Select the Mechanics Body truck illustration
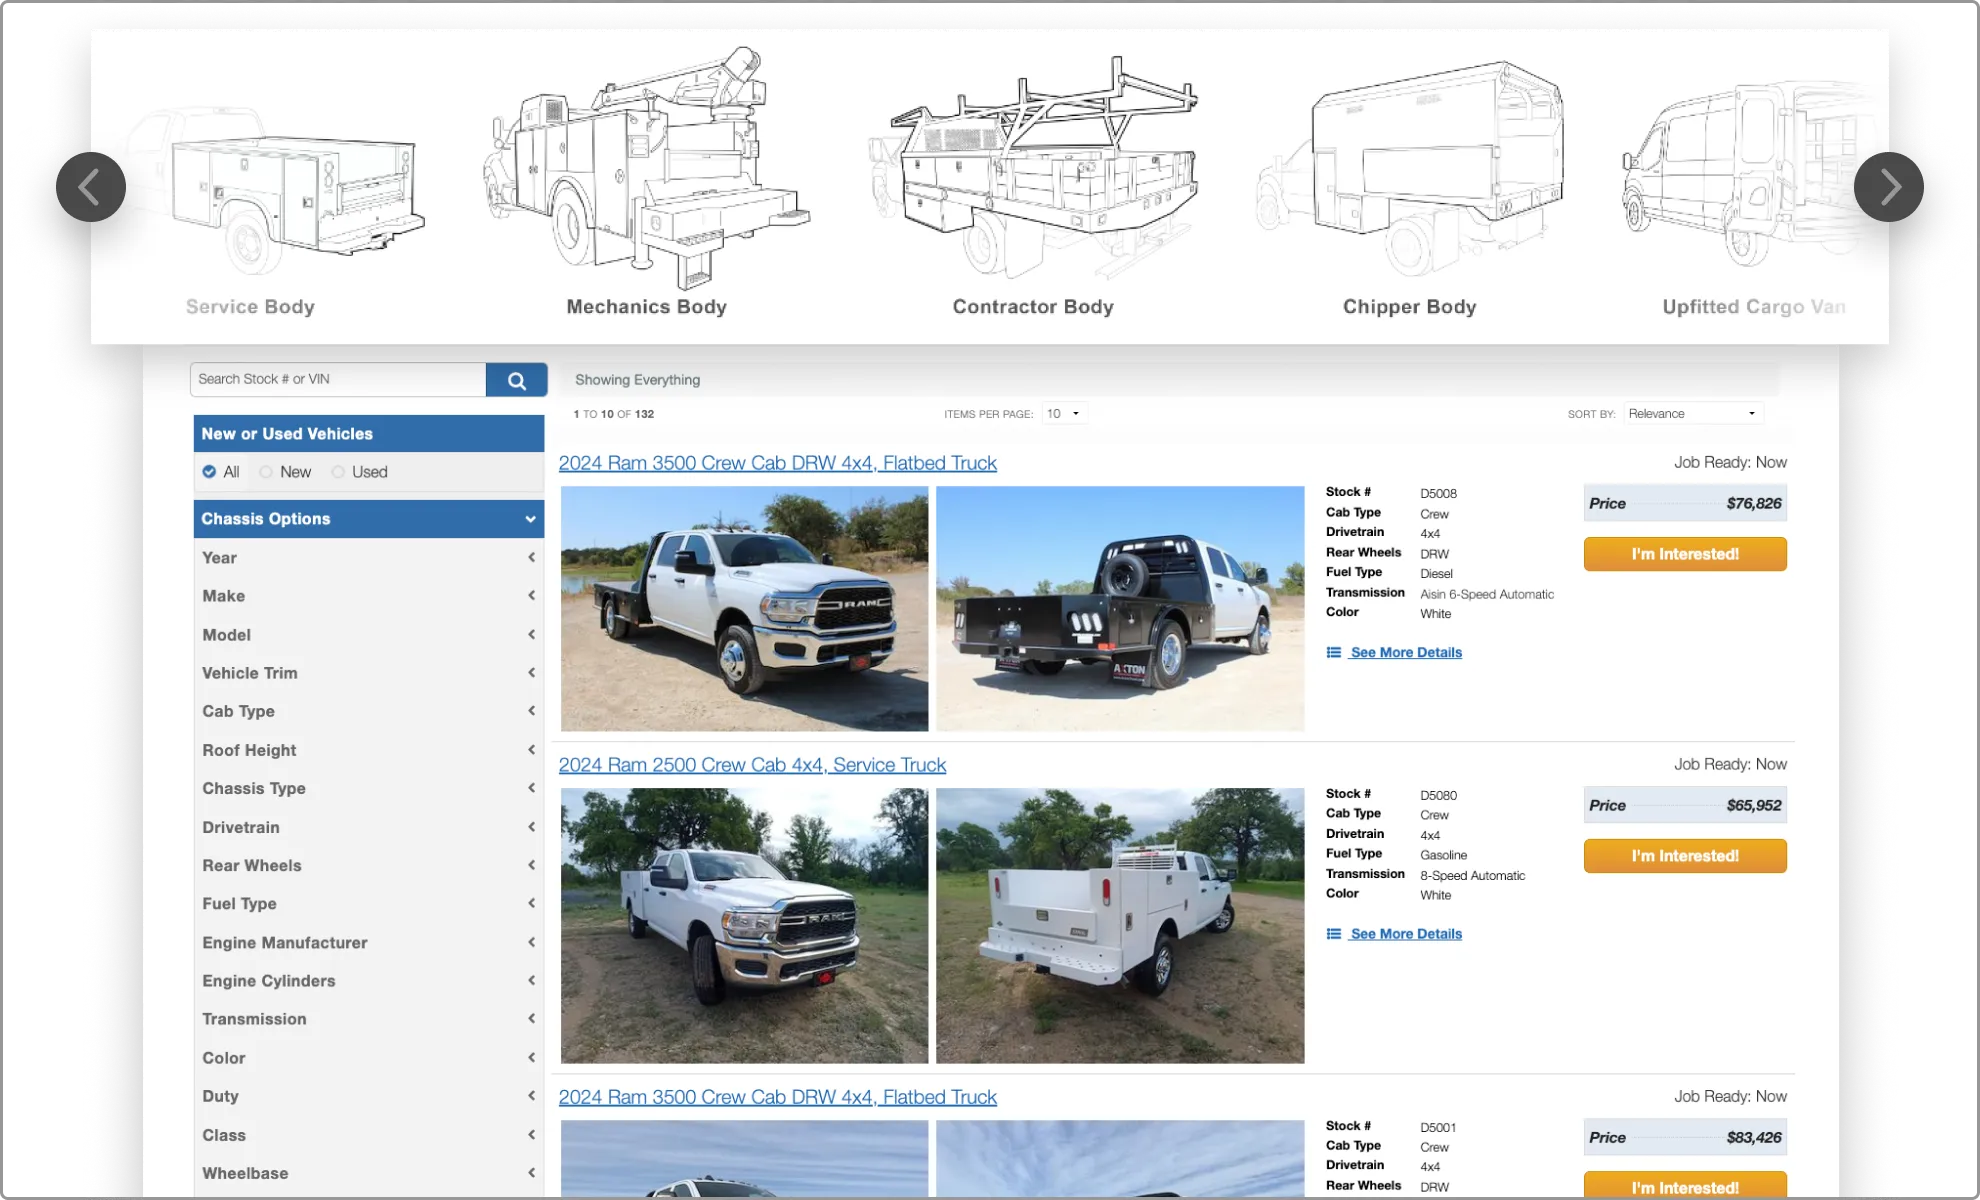 coord(647,170)
